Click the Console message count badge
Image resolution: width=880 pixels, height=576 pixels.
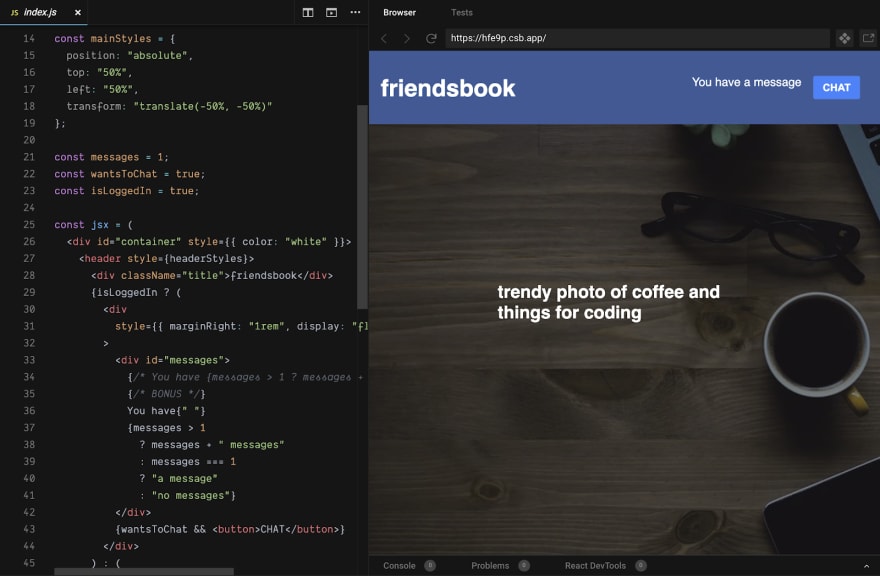click(x=430, y=565)
